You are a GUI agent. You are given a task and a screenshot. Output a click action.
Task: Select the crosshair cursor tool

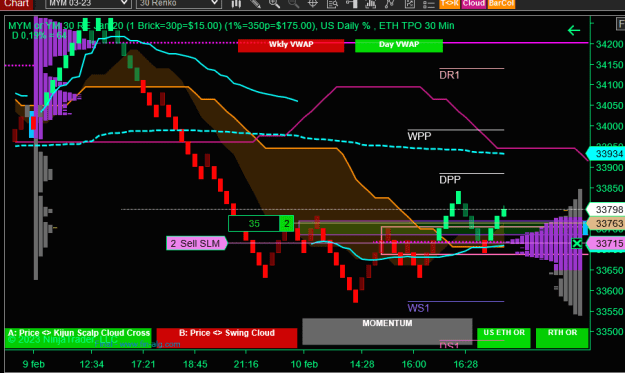click(x=313, y=4)
